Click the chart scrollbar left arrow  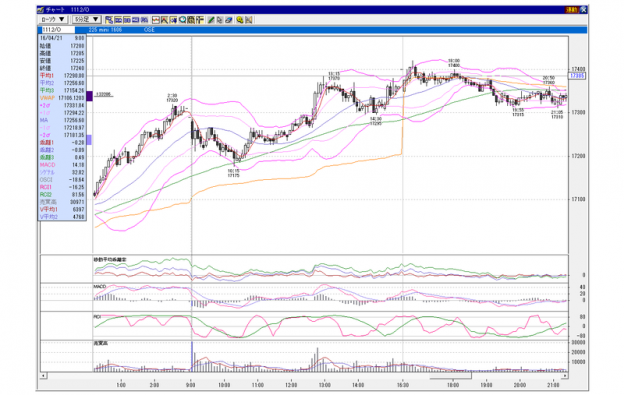[x=43, y=375]
